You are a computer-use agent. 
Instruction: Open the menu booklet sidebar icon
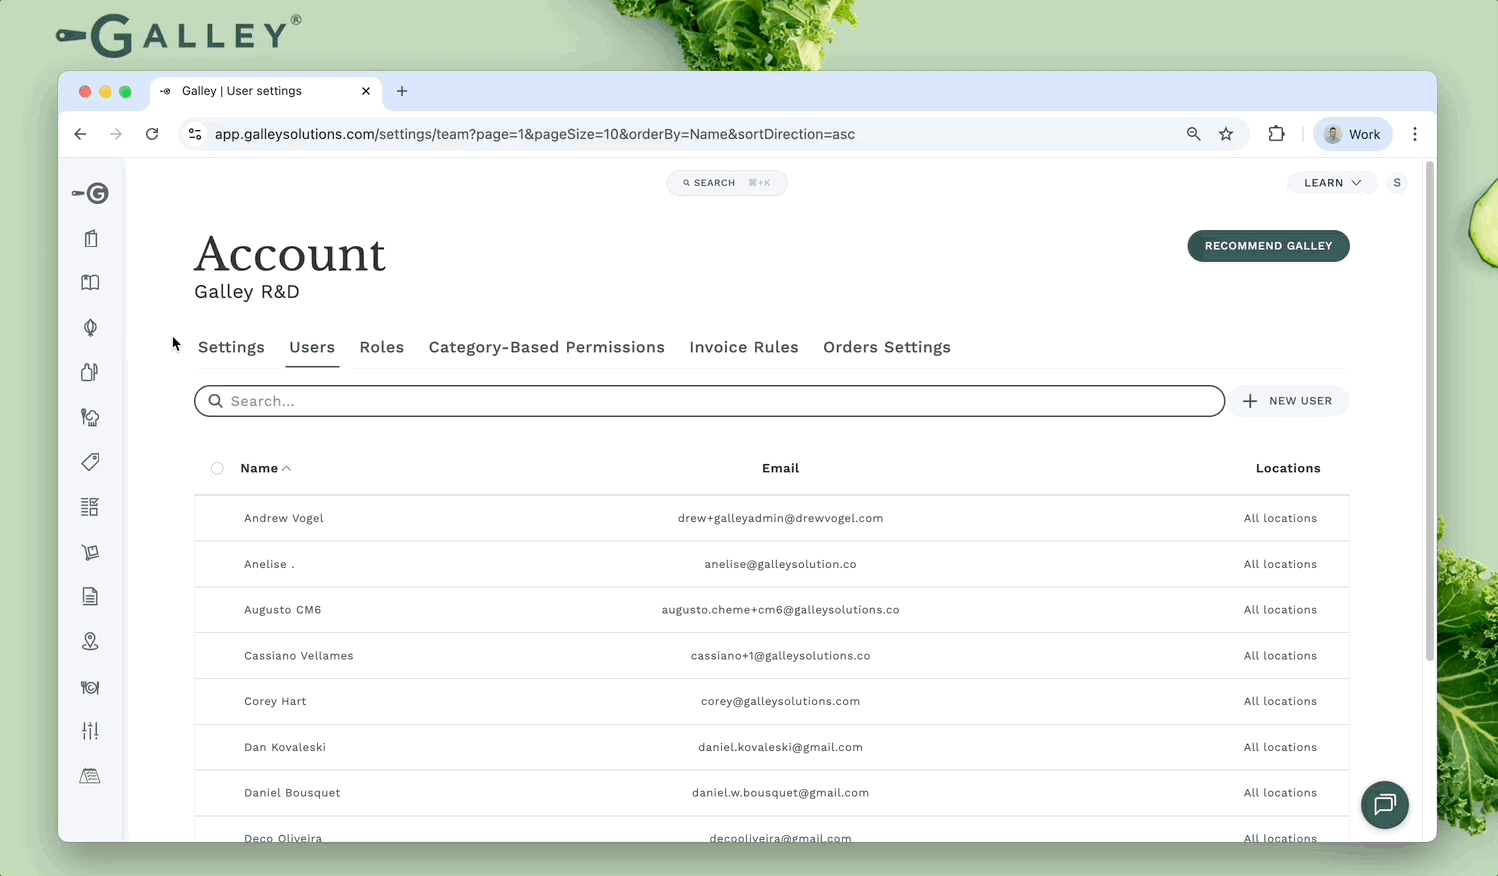coord(91,238)
